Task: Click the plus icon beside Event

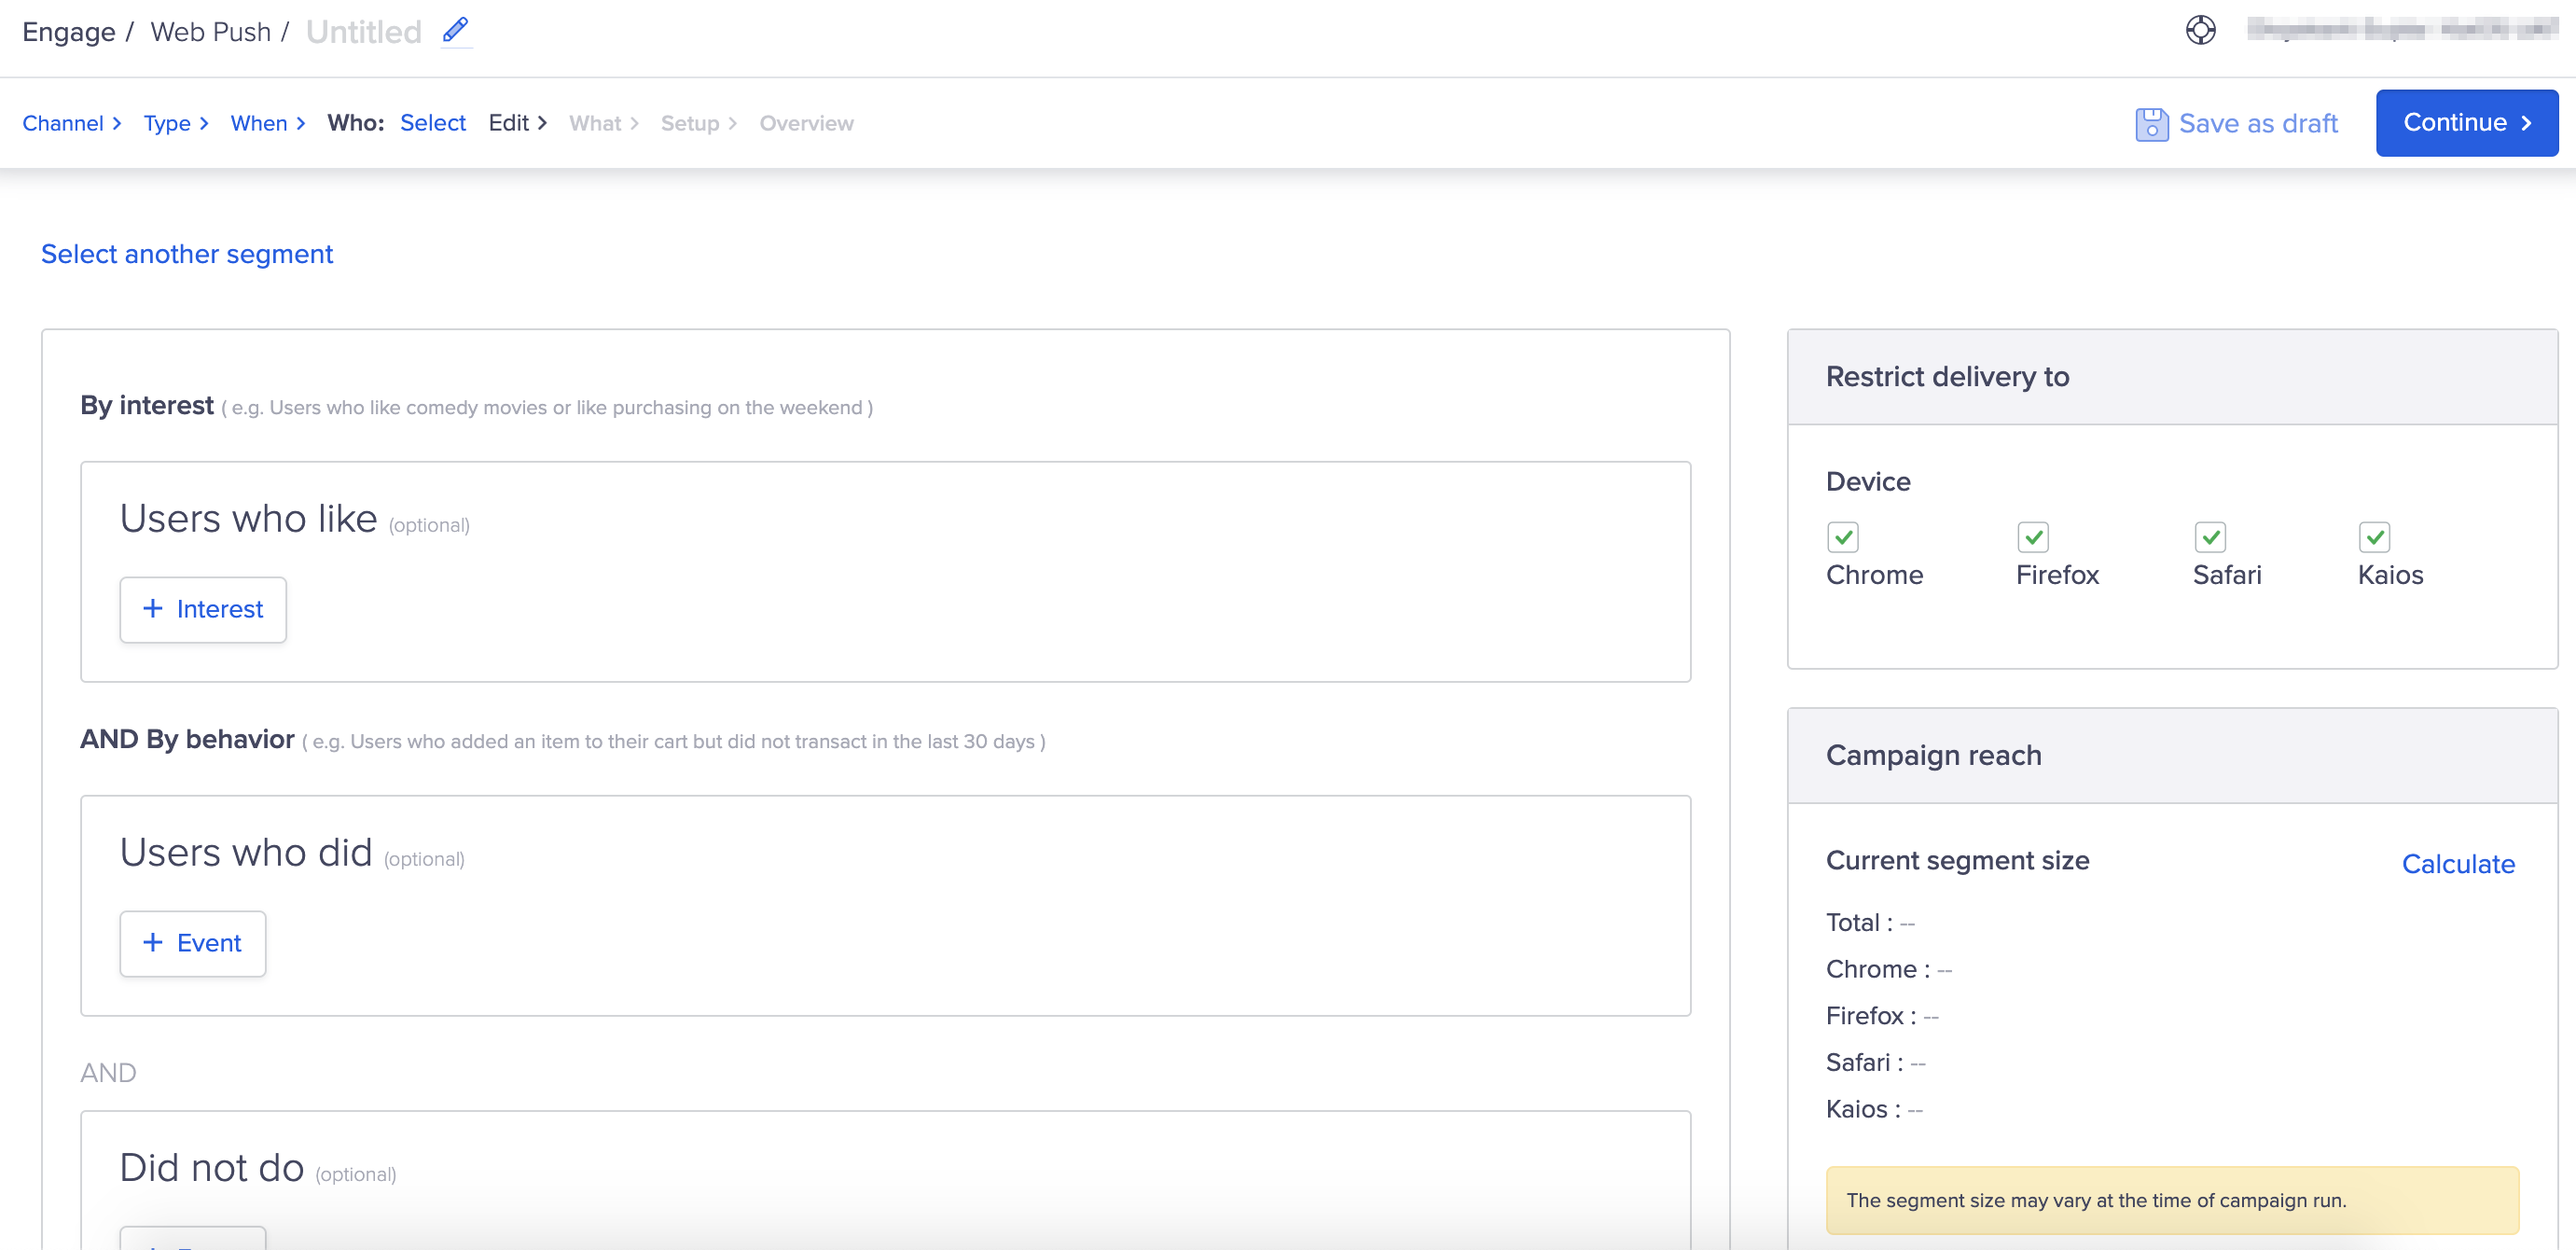Action: point(153,943)
